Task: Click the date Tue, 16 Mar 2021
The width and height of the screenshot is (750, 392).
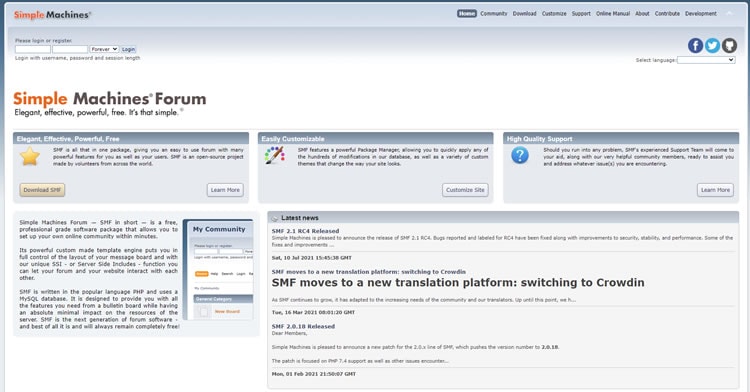Action: click(313, 312)
